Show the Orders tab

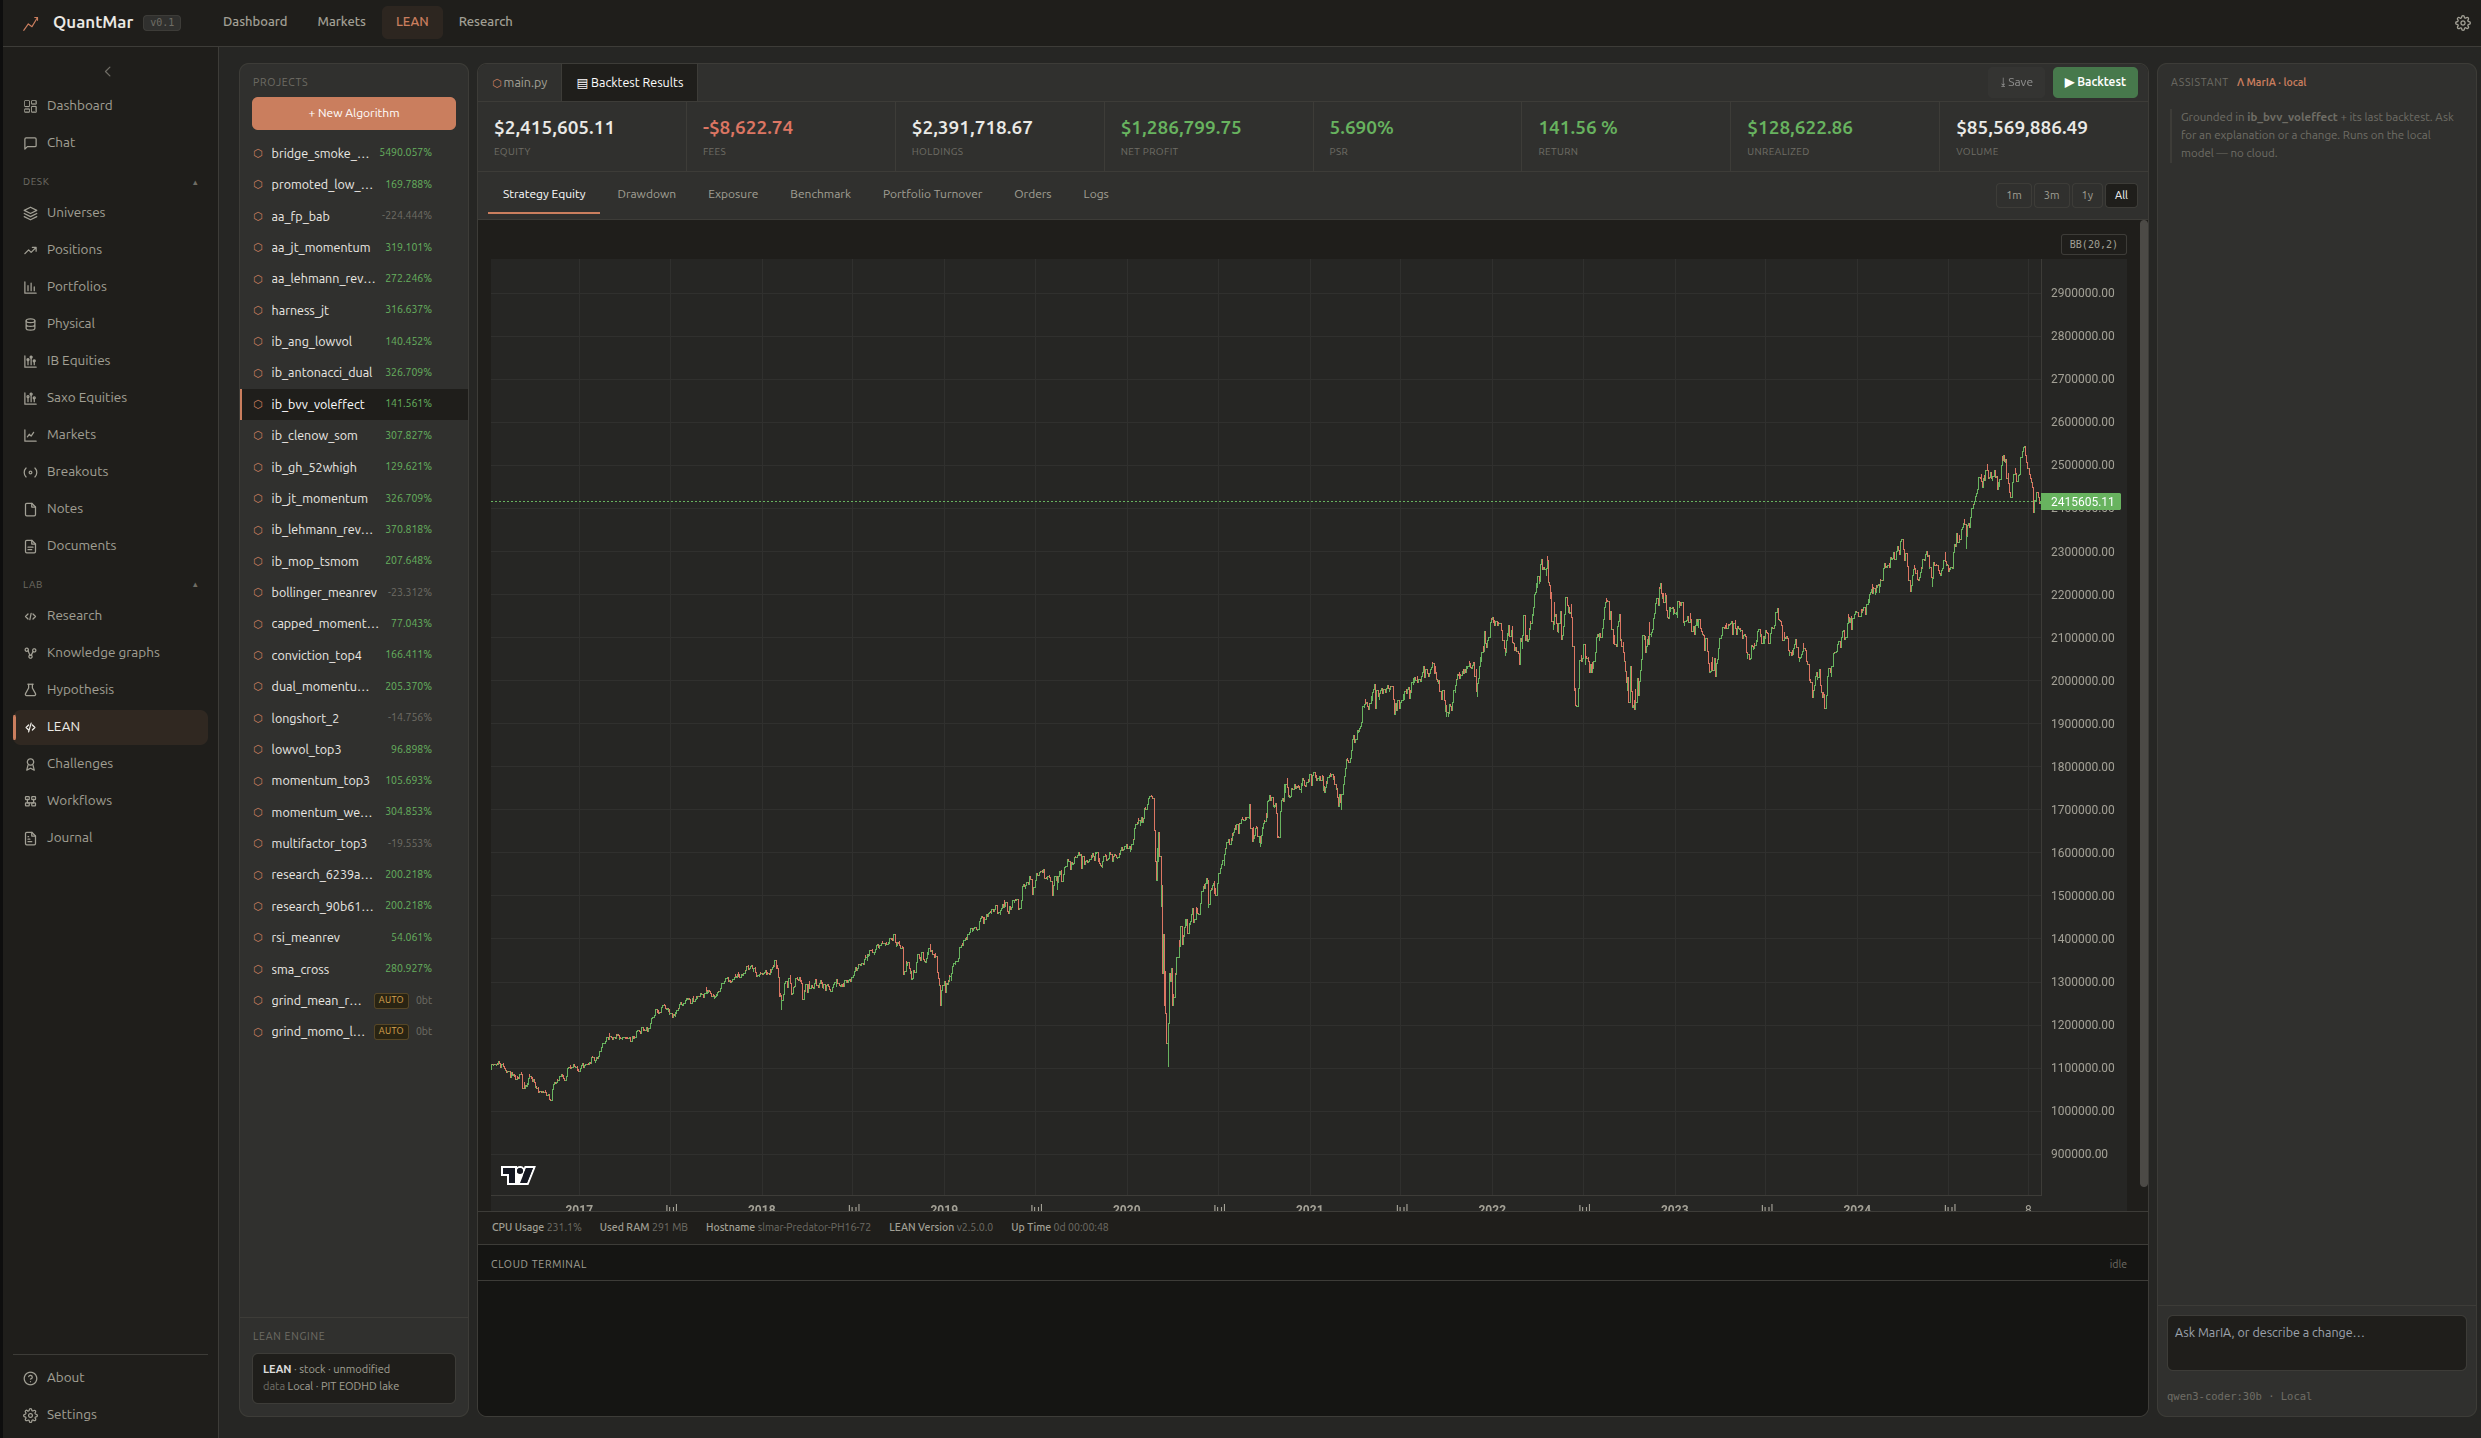point(1032,194)
